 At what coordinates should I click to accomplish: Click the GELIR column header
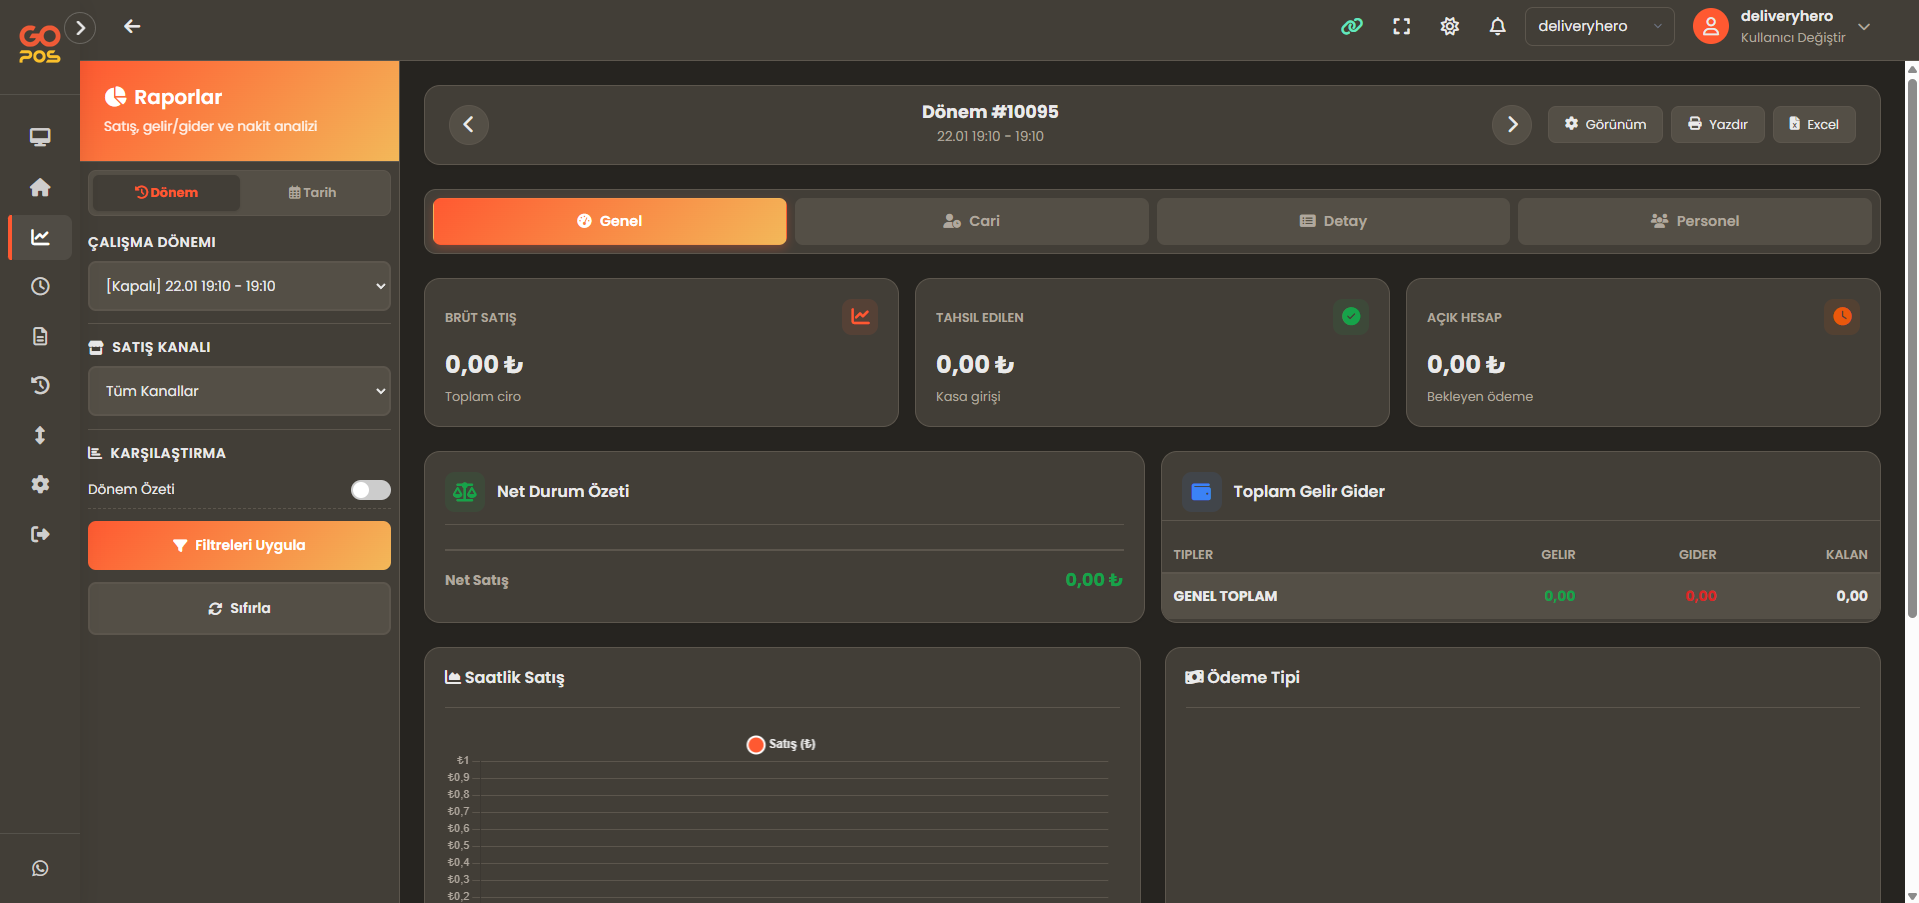[1558, 555]
